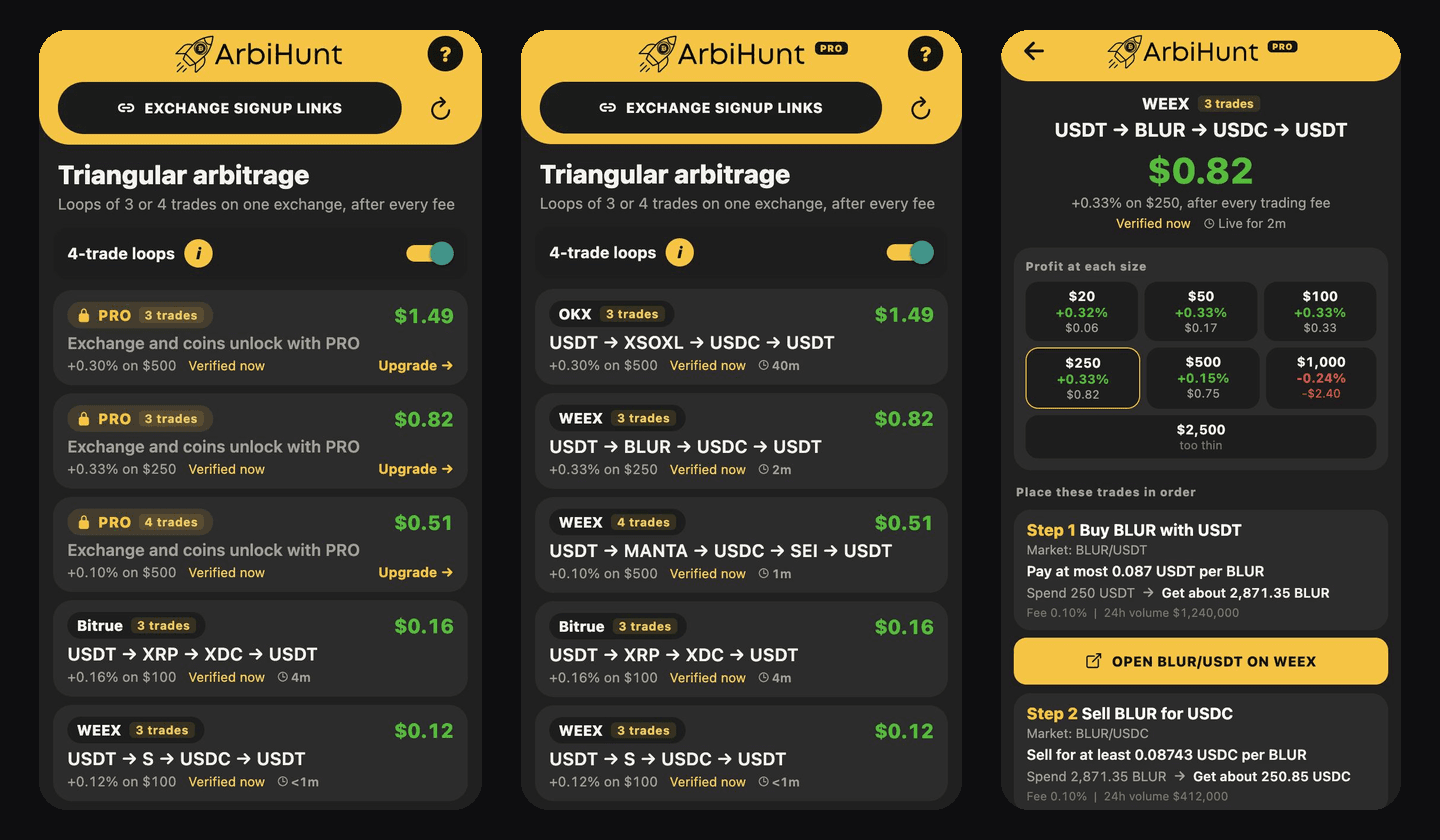Viewport: 1440px width, 840px height.
Task: Open WEEX USDT → S → USDC card in middle panel
Action: coord(741,753)
